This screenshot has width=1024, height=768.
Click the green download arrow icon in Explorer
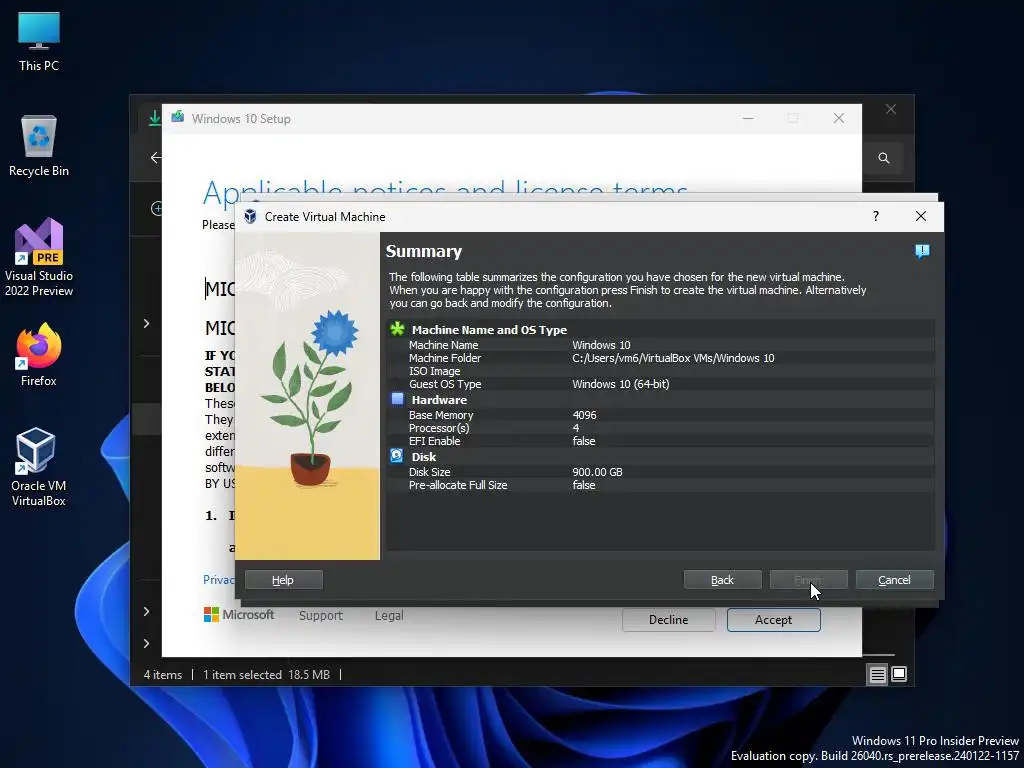coord(155,118)
